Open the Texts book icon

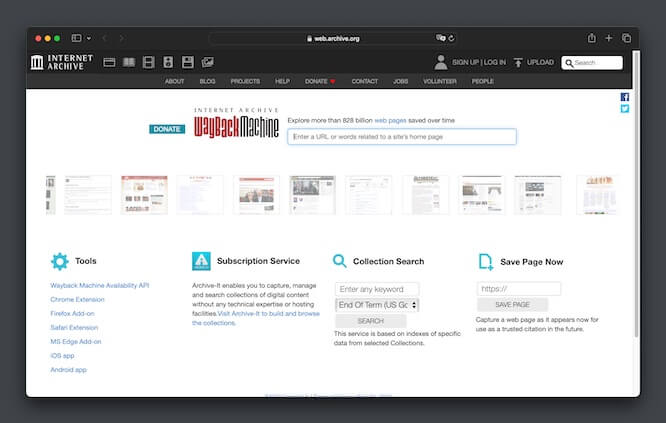tap(129, 62)
